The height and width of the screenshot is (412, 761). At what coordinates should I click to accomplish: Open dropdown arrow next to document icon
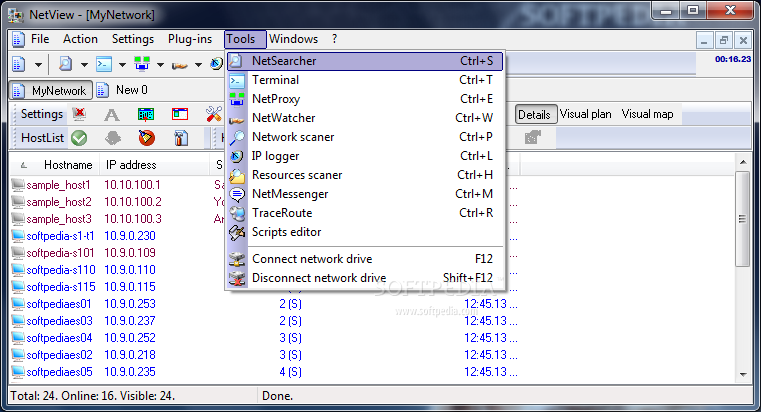38,65
